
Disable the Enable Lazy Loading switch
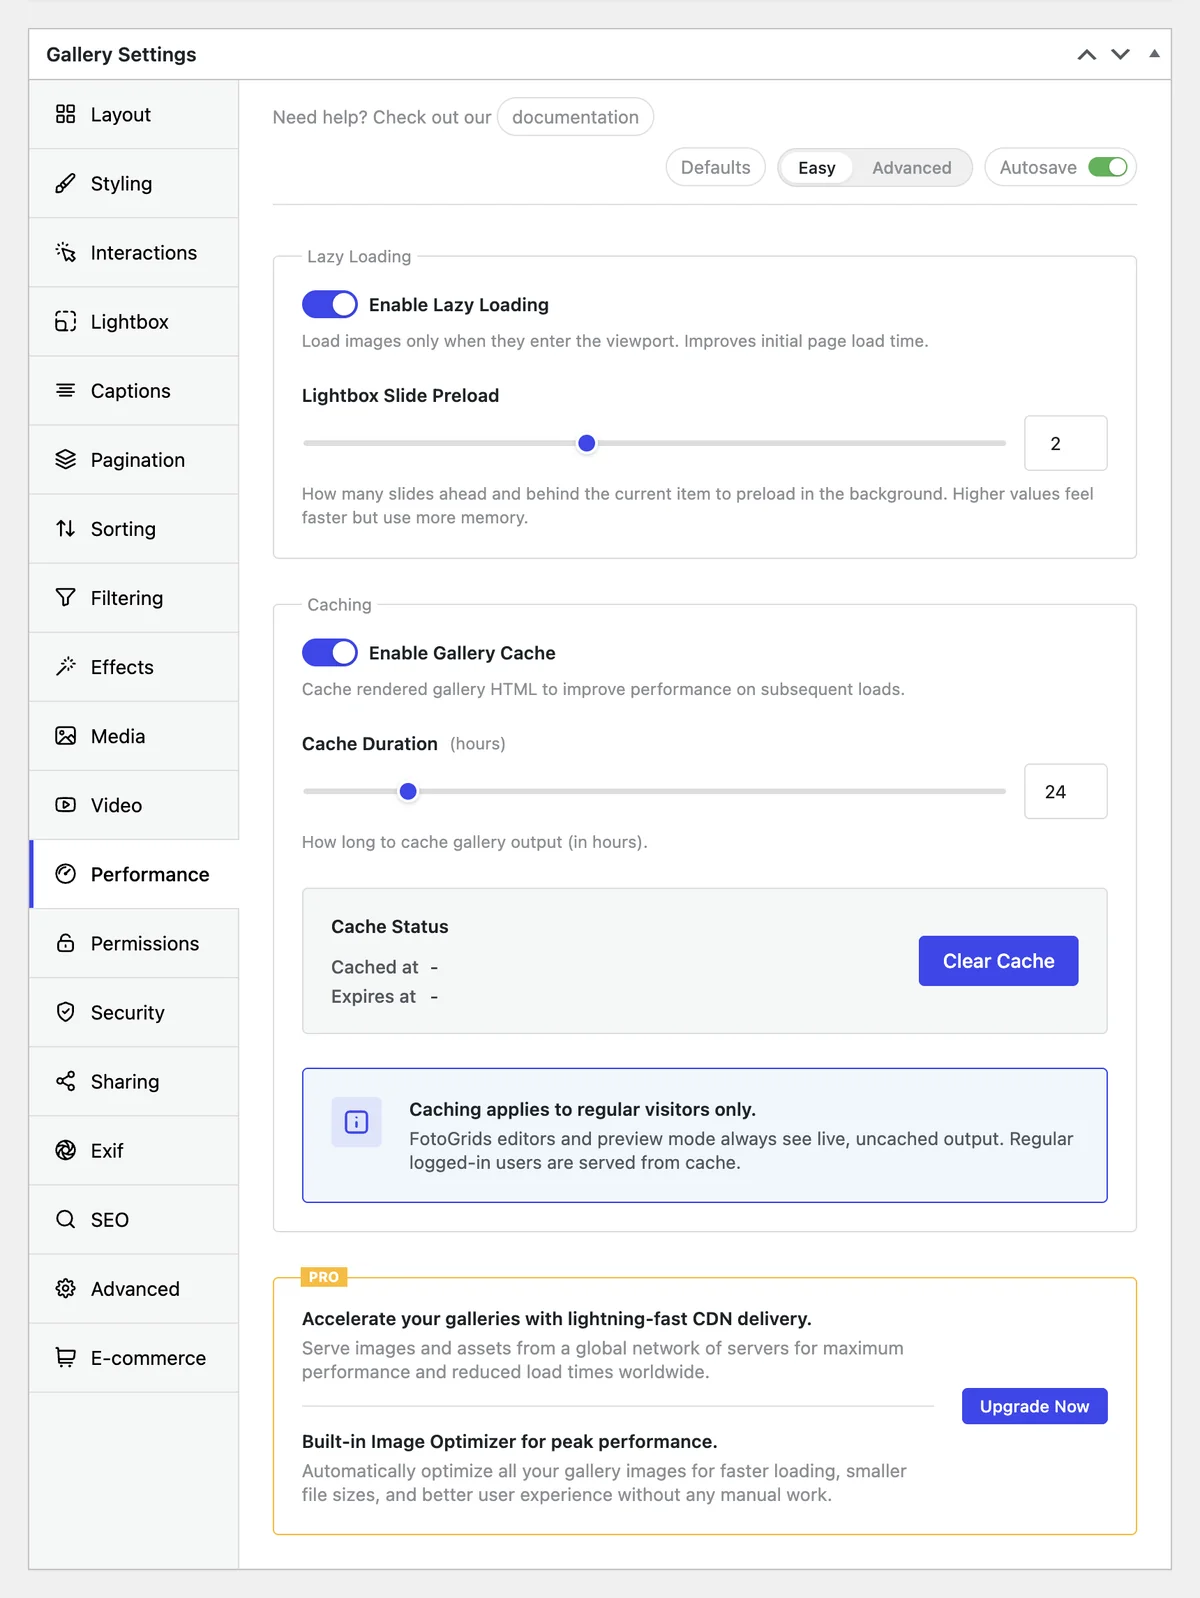point(330,304)
